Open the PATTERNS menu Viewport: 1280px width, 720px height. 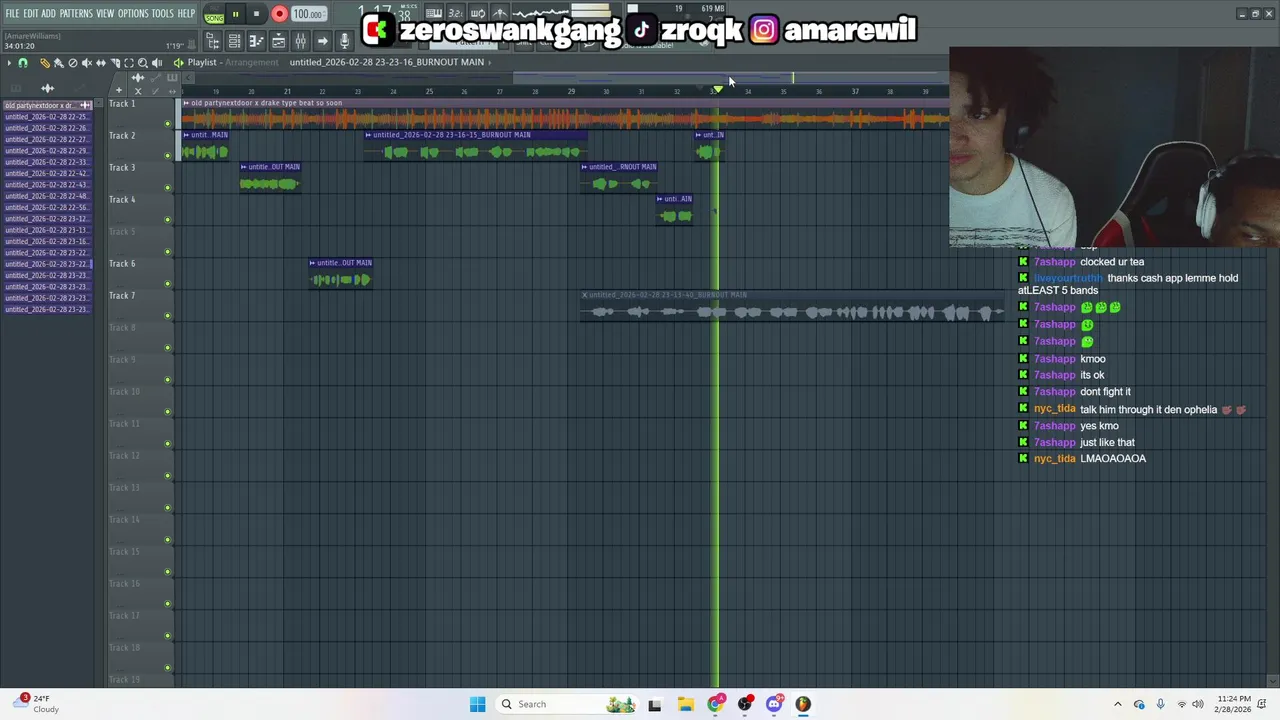click(x=76, y=13)
